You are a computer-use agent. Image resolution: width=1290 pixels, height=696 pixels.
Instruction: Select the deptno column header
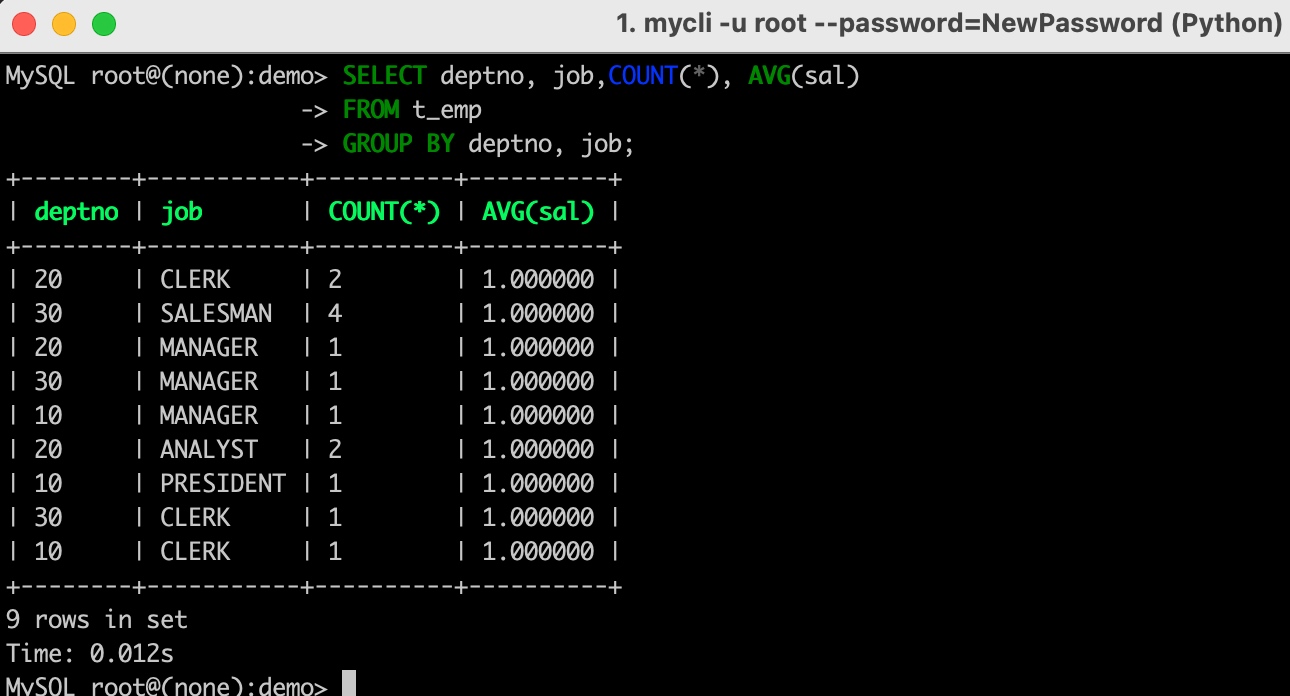tap(76, 212)
